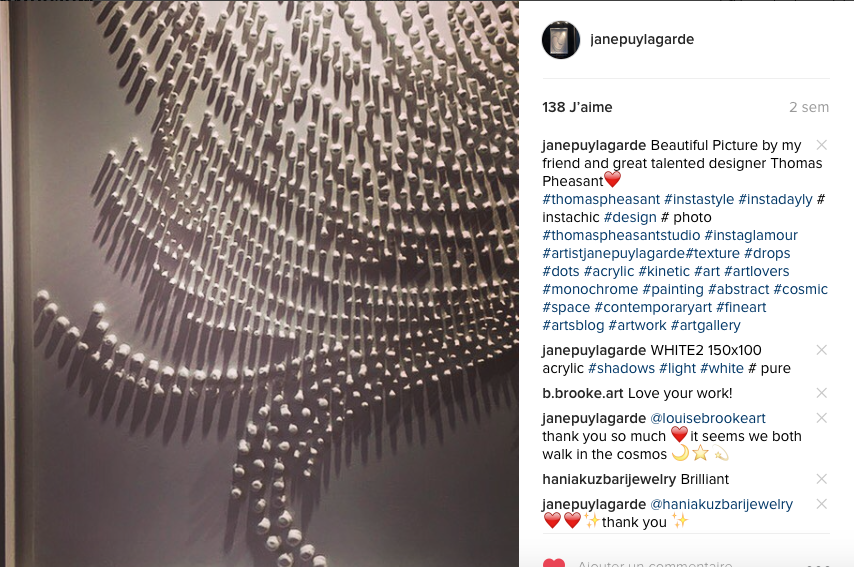The image size is (854, 567).
Task: Open the @louisebrookeart mention
Action: 708,418
